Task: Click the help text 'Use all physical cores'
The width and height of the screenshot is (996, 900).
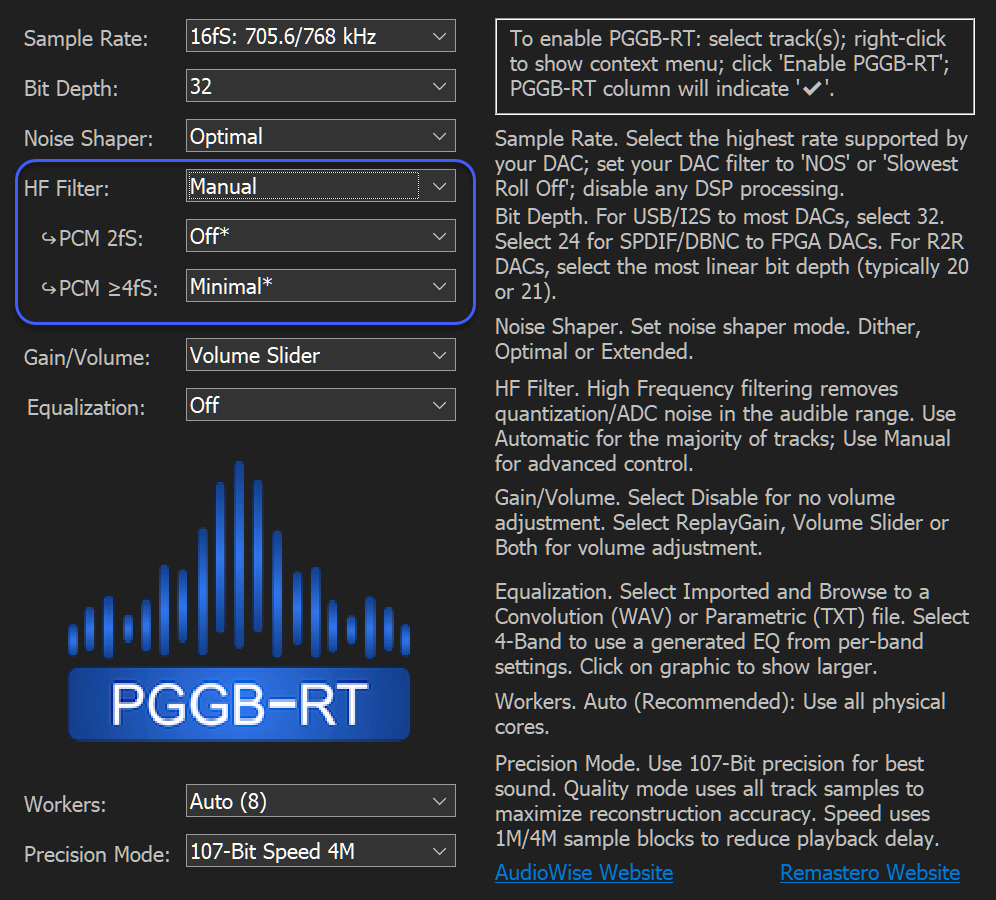Action: click(x=720, y=714)
